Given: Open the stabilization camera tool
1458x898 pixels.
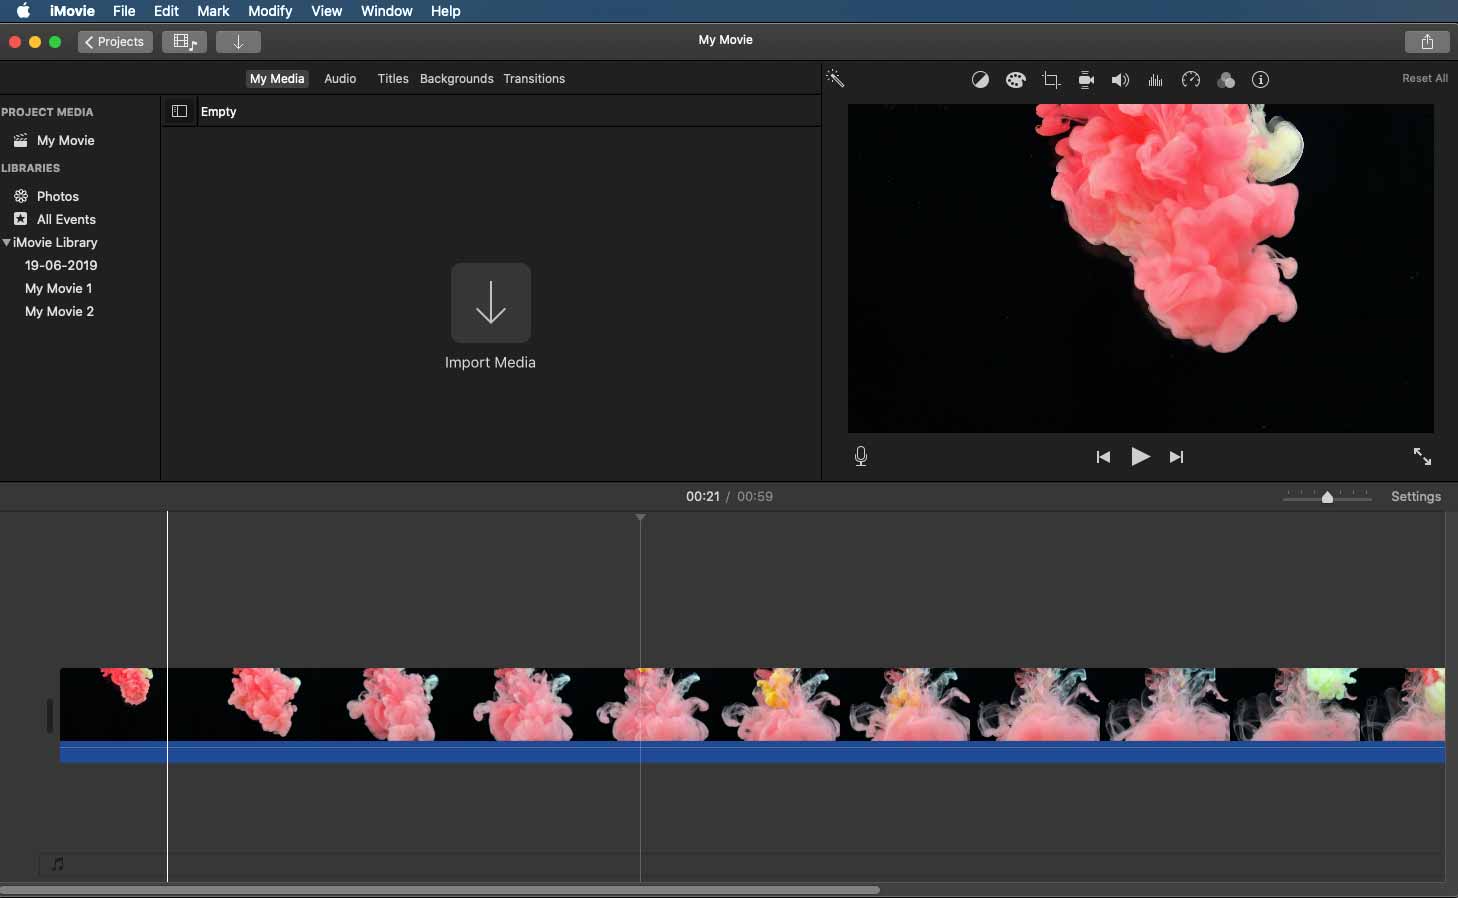Looking at the screenshot, I should coord(1086,80).
